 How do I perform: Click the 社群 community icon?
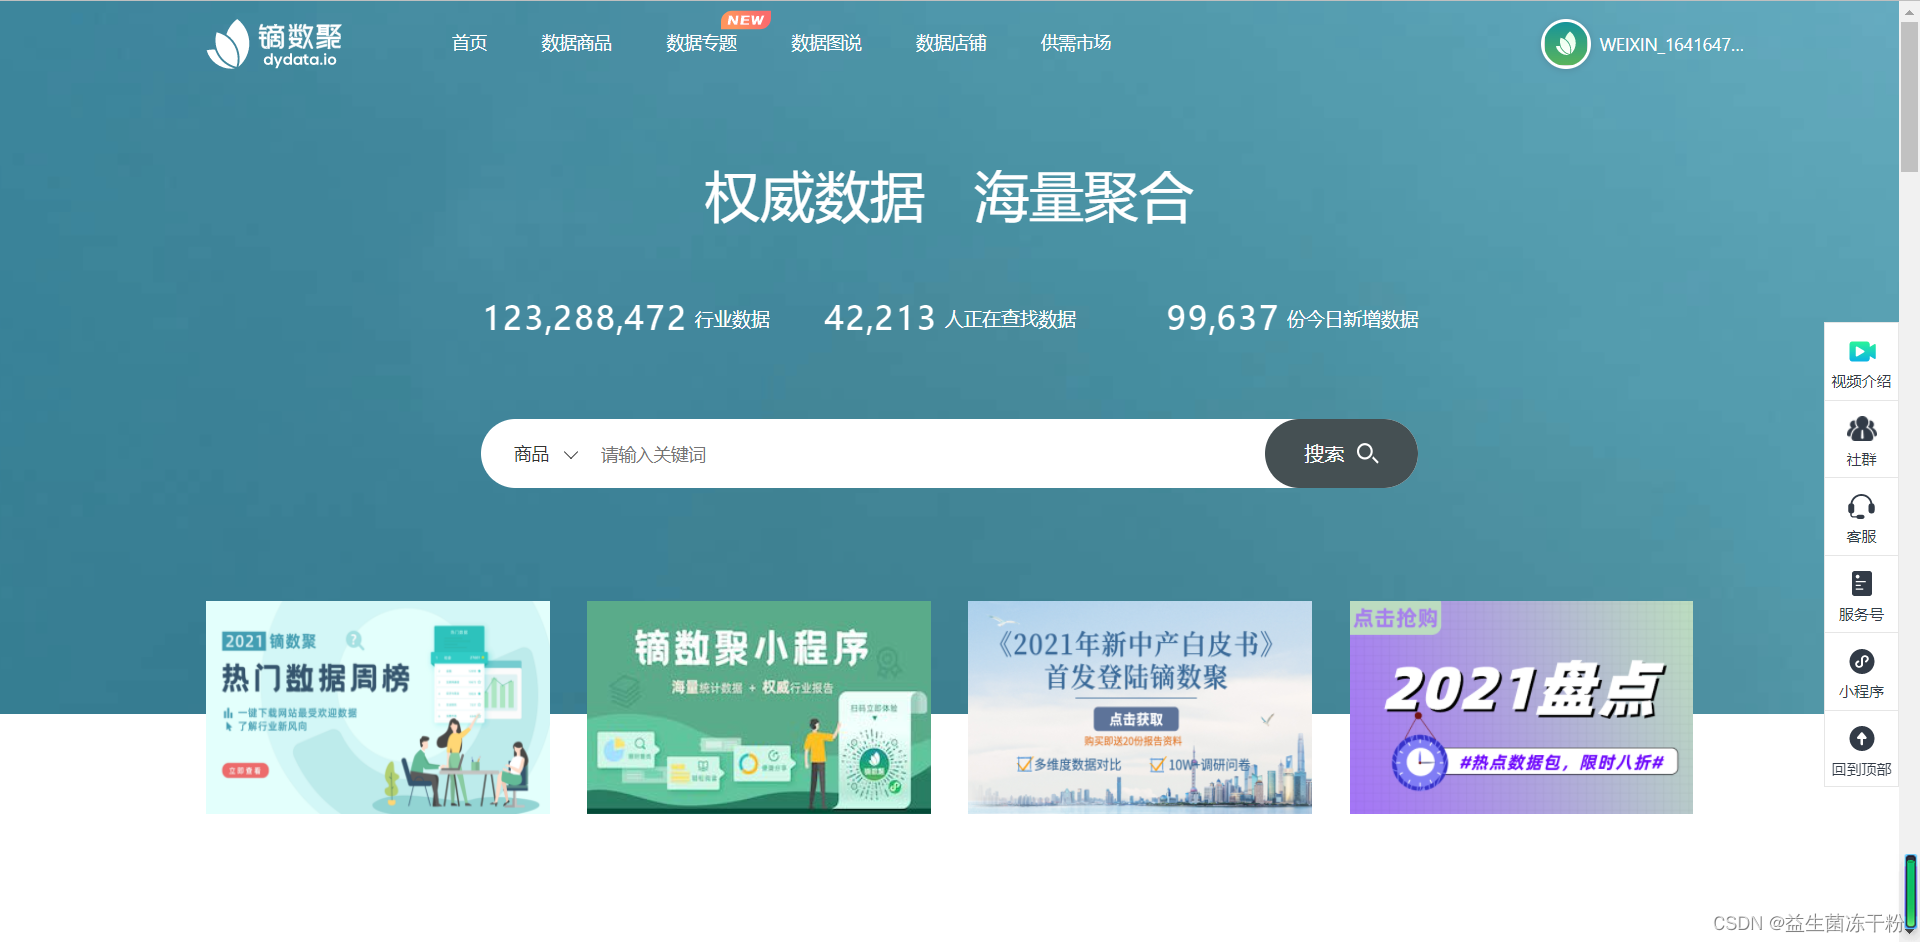(1861, 440)
